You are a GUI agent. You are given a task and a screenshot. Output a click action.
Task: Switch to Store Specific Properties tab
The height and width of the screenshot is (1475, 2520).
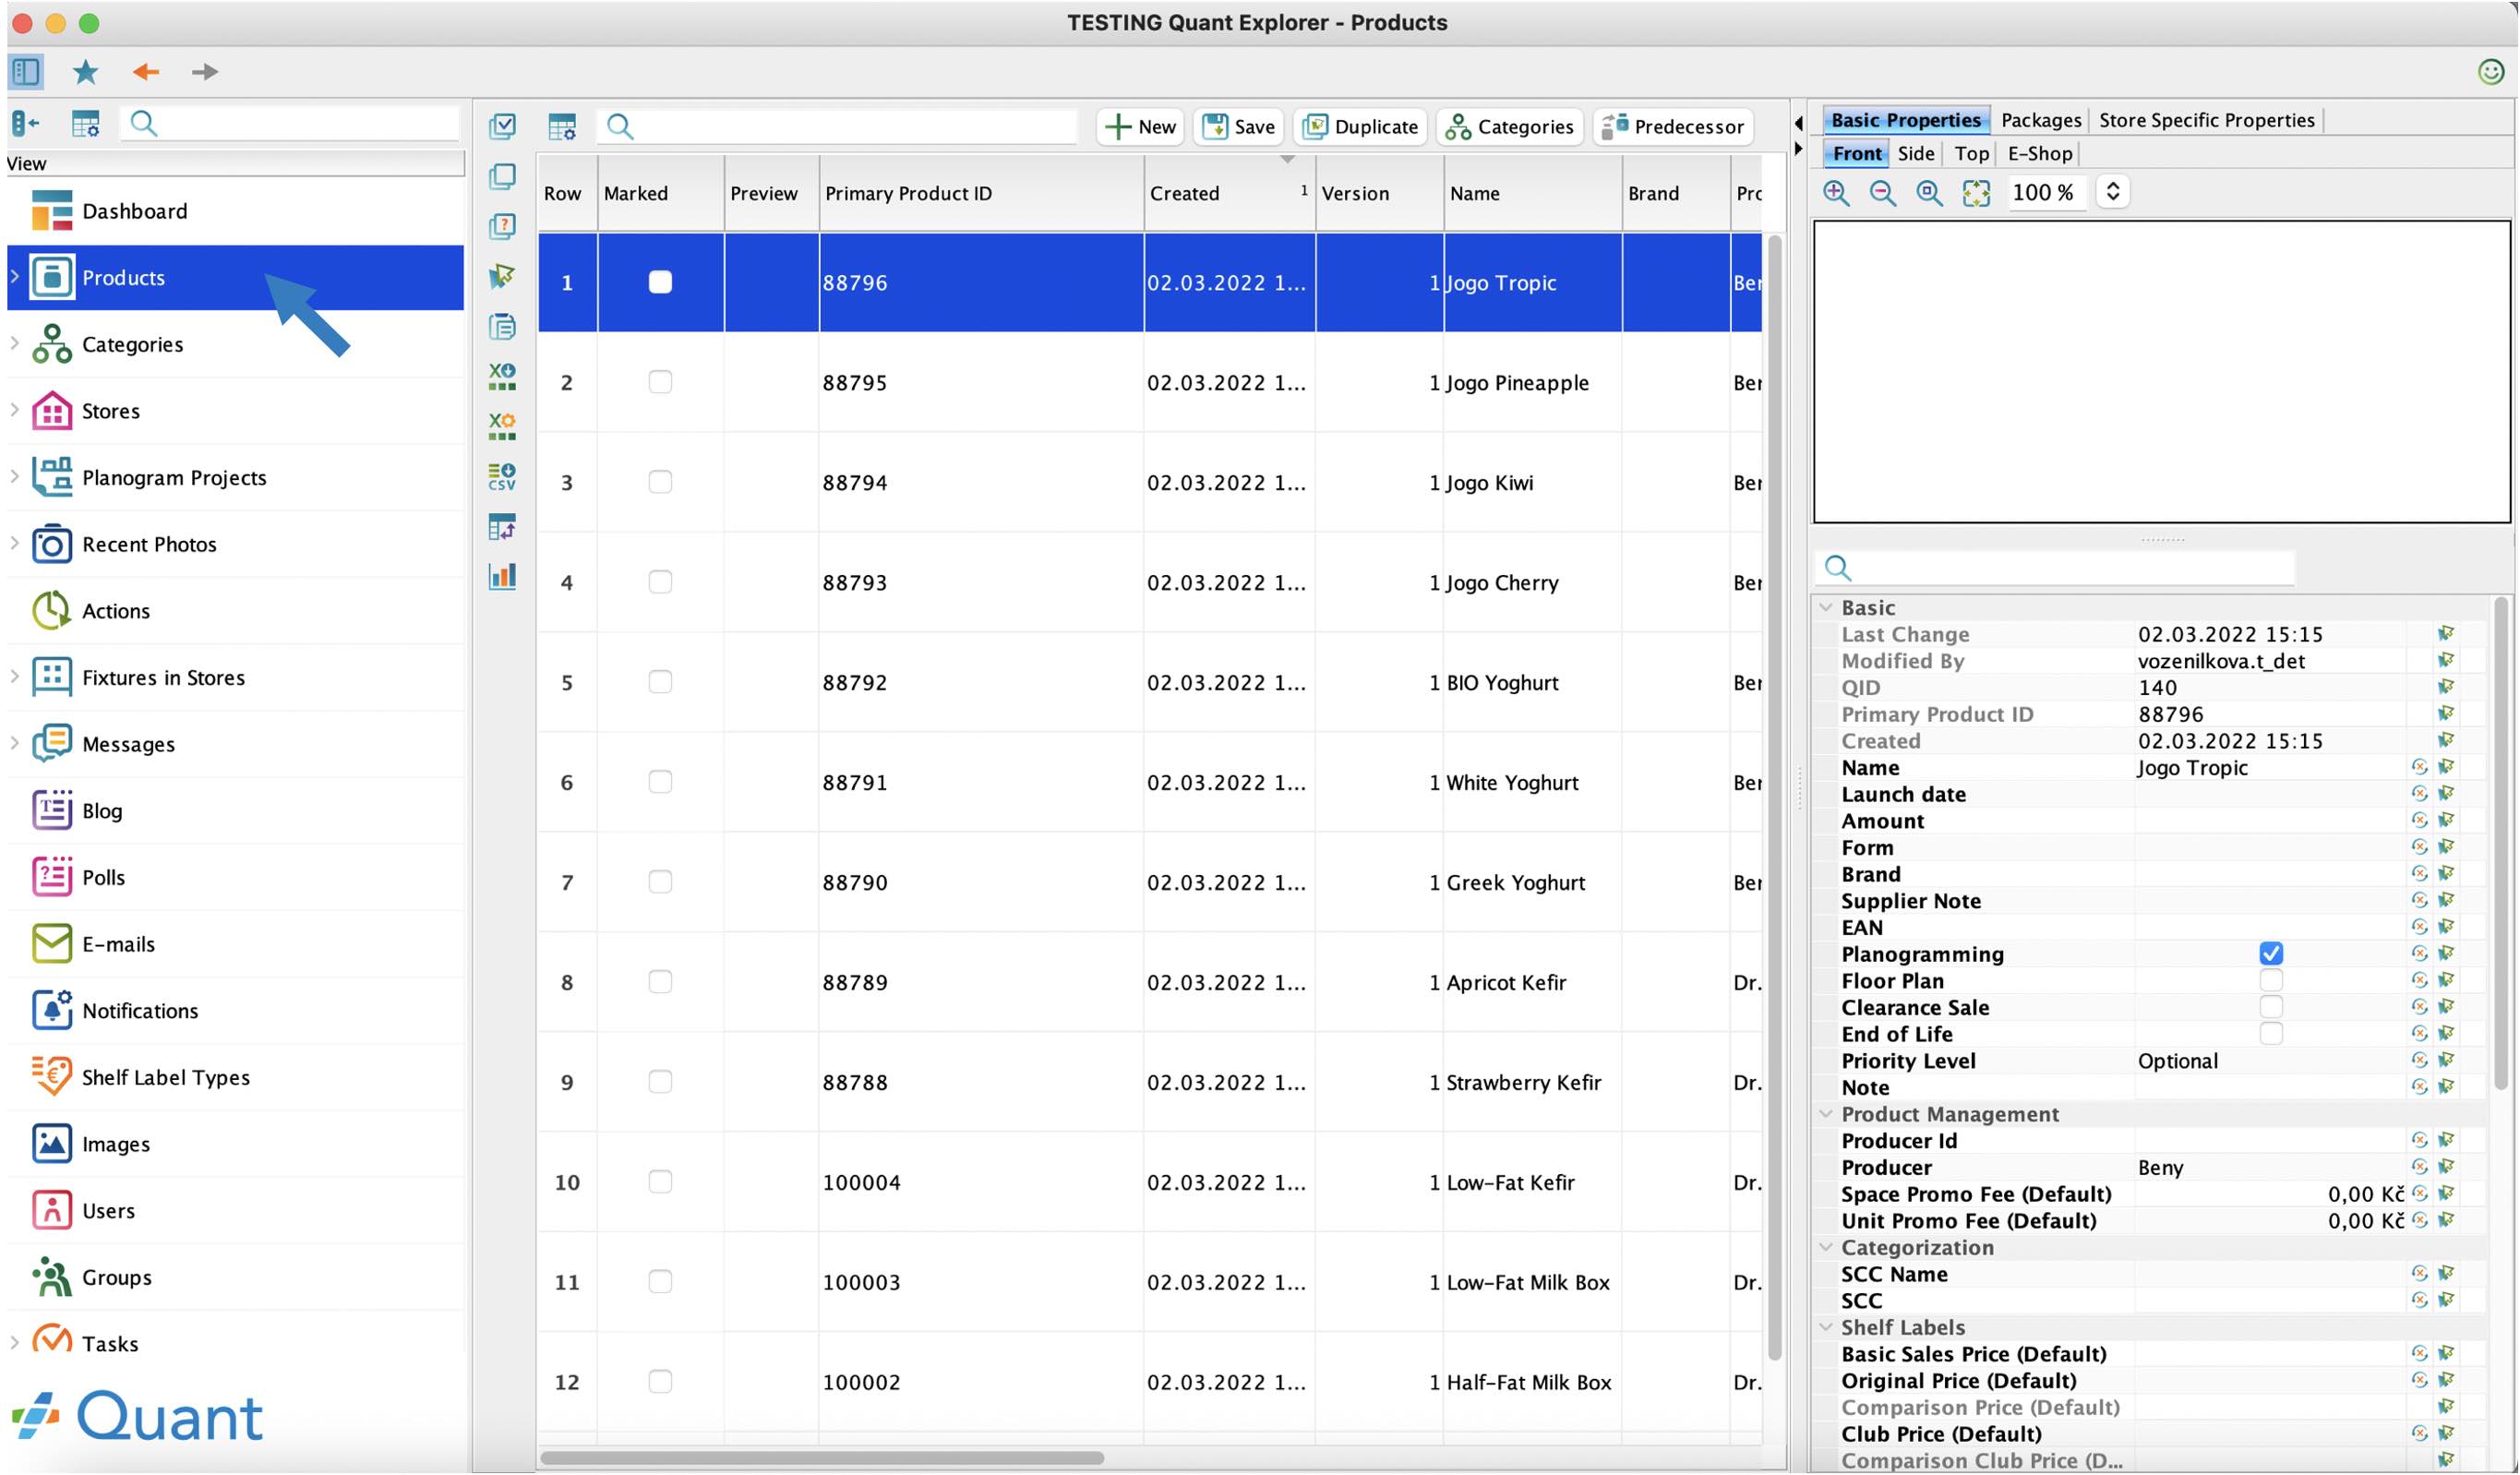2206,120
